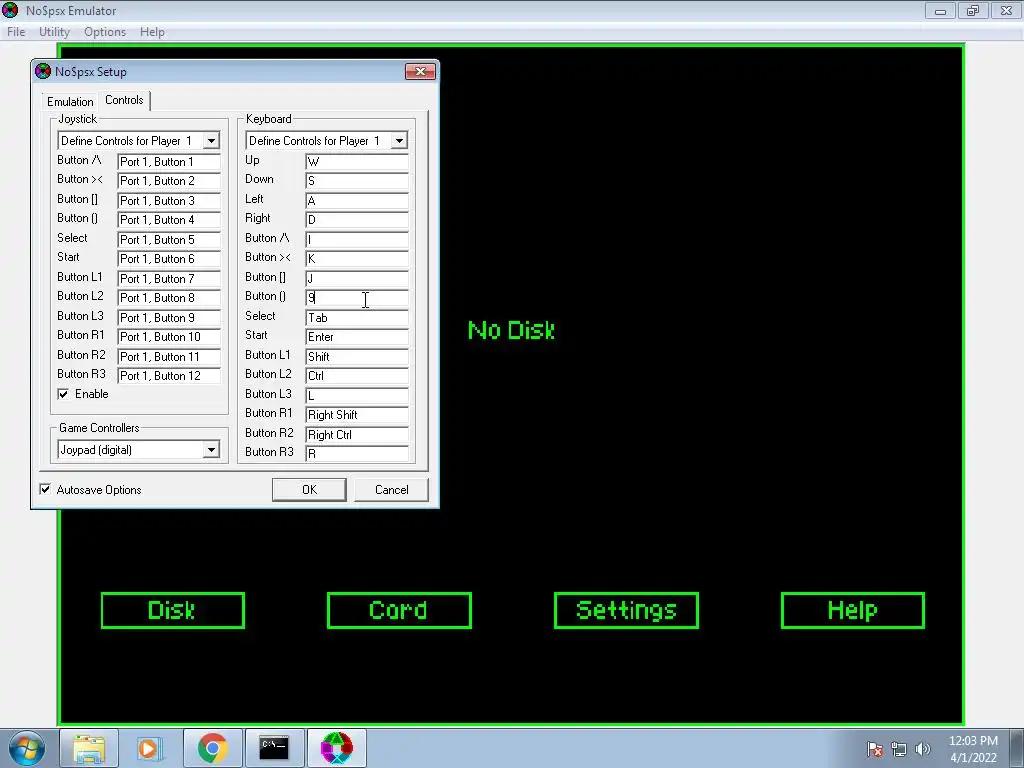1024x768 pixels.
Task: Click the keyboard Right field containing D
Action: pyautogui.click(x=357, y=220)
